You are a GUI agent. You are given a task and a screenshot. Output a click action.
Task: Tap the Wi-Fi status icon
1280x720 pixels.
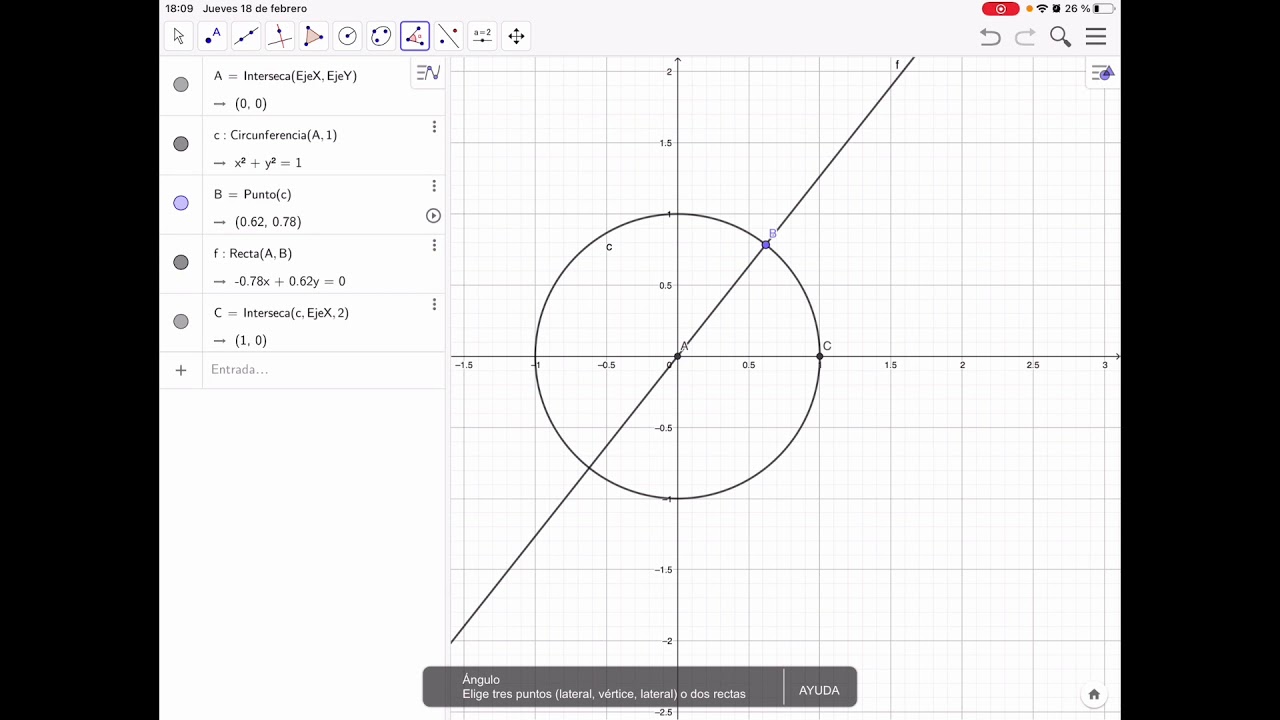(1043, 9)
